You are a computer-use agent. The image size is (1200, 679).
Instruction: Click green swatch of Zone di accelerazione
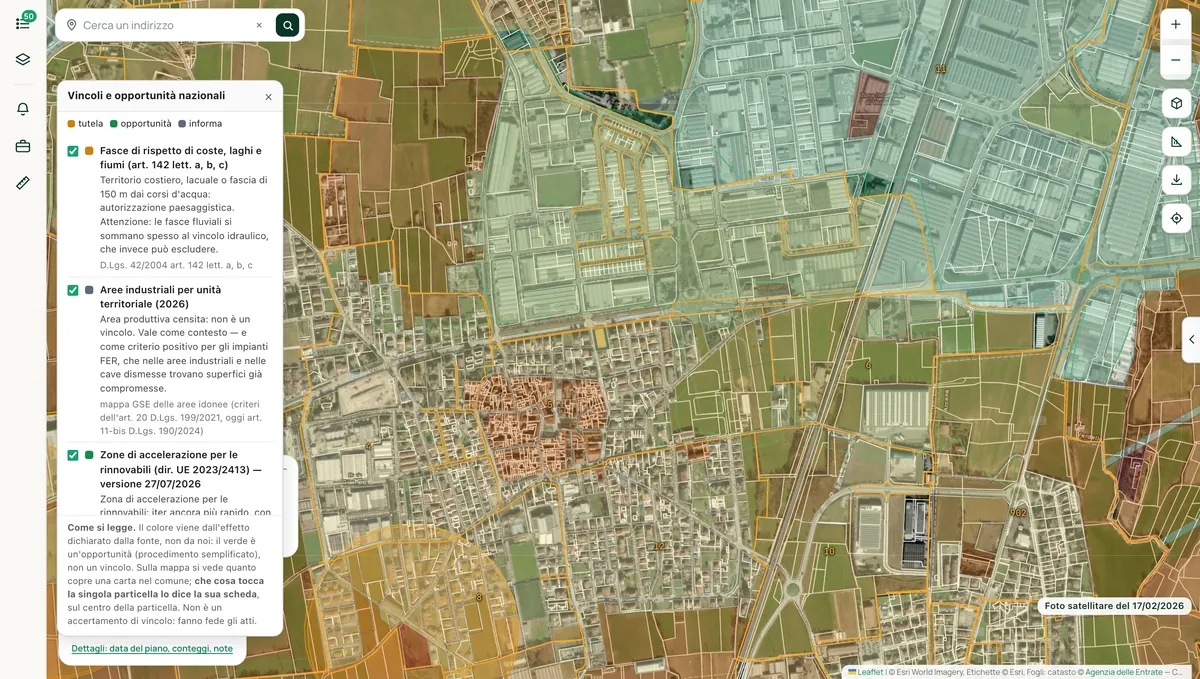click(x=90, y=455)
